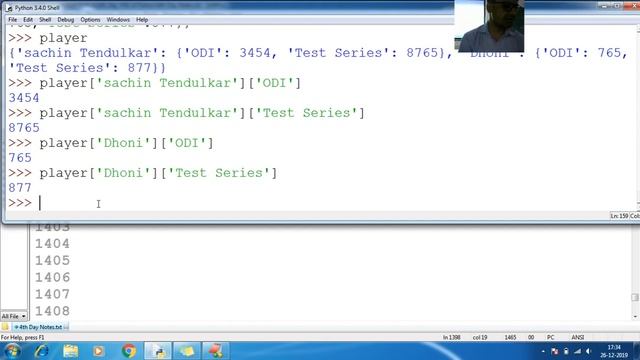Click the Python Shell title bar icon
The height and width of the screenshot is (360, 640).
coord(9,8)
